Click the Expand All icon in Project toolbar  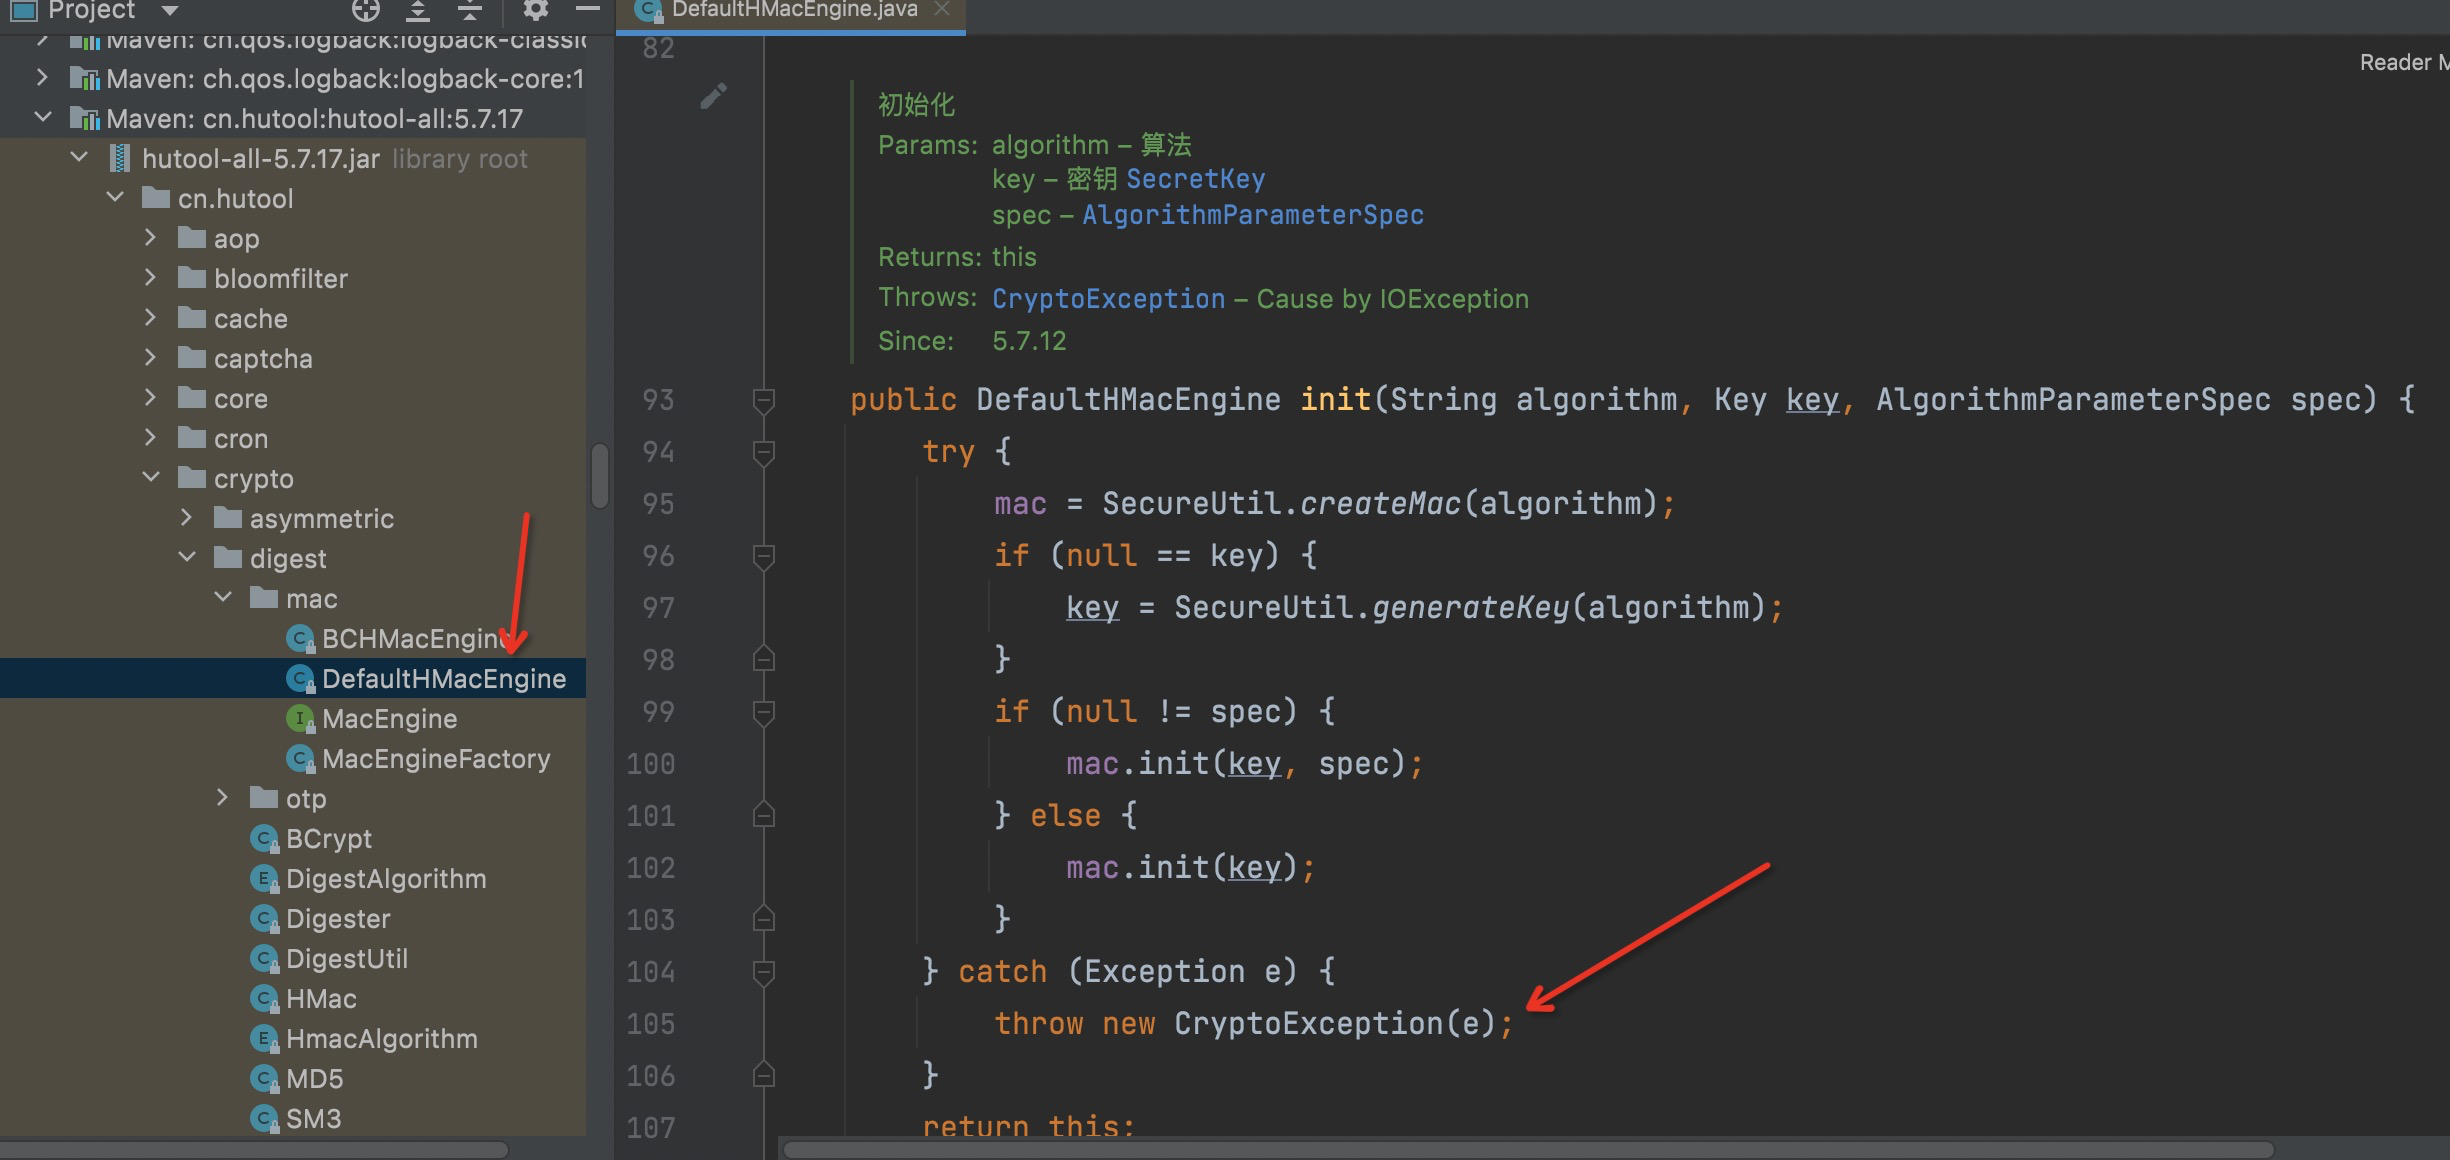(419, 11)
